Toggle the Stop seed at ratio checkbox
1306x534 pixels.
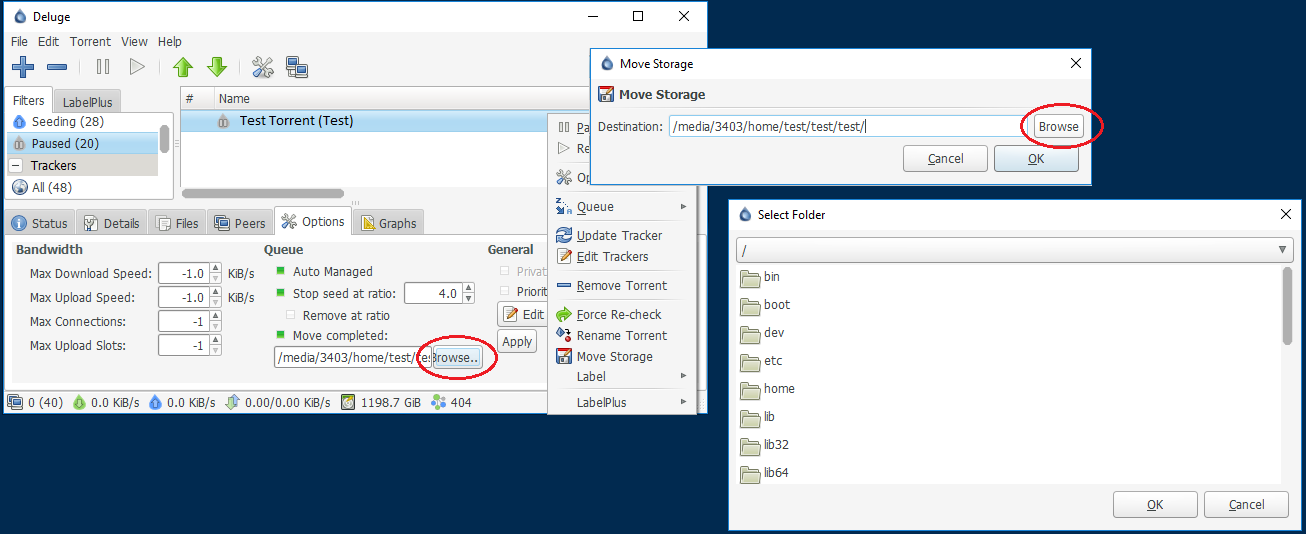pos(281,294)
